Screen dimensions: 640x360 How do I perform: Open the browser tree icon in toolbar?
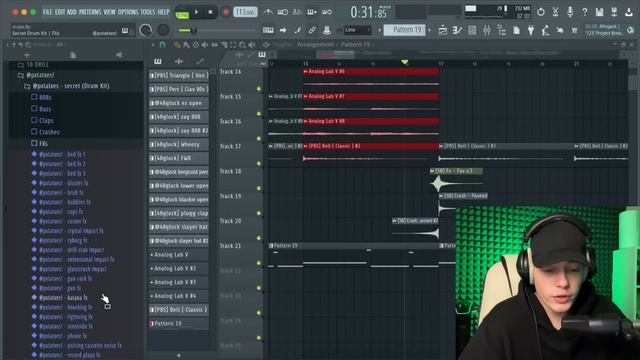click(x=501, y=30)
